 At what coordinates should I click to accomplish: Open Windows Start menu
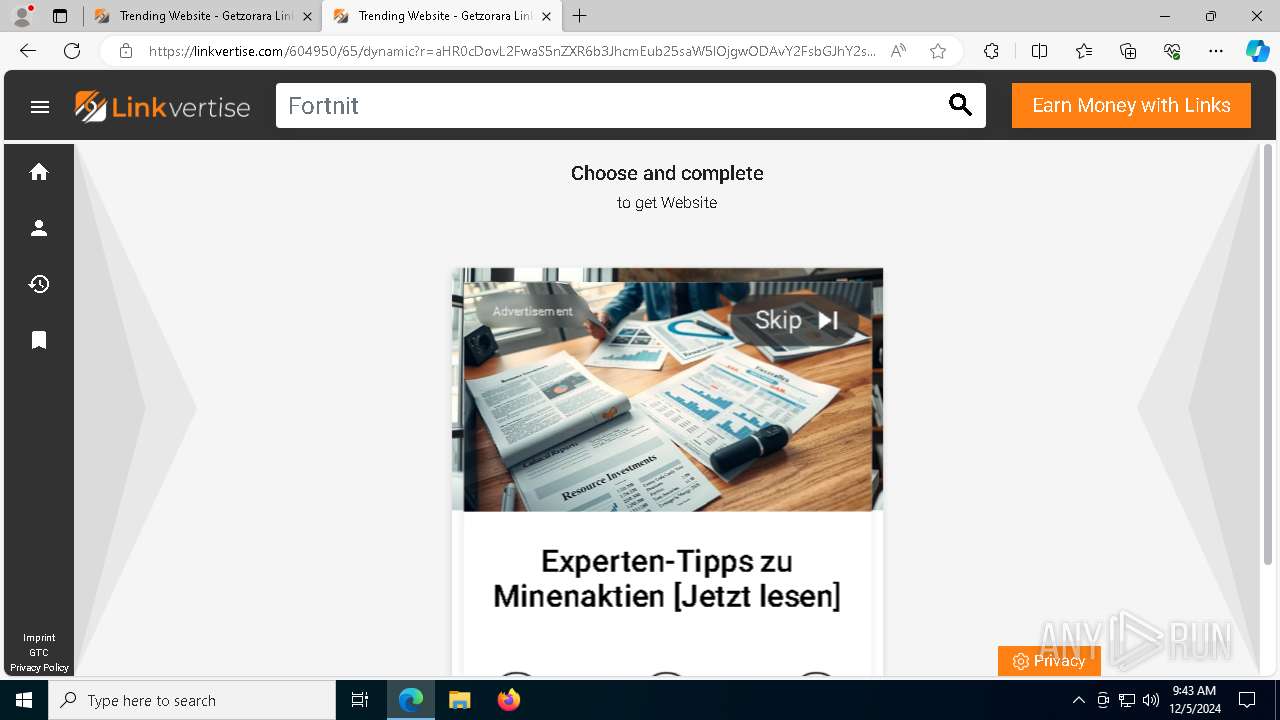pyautogui.click(x=24, y=700)
